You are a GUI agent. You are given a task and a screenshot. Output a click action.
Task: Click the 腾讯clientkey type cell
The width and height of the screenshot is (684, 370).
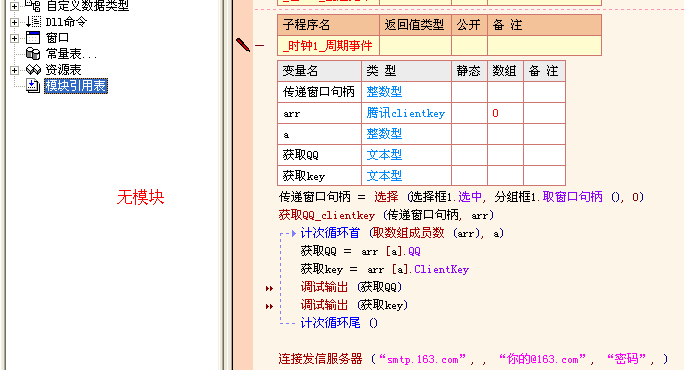point(406,113)
